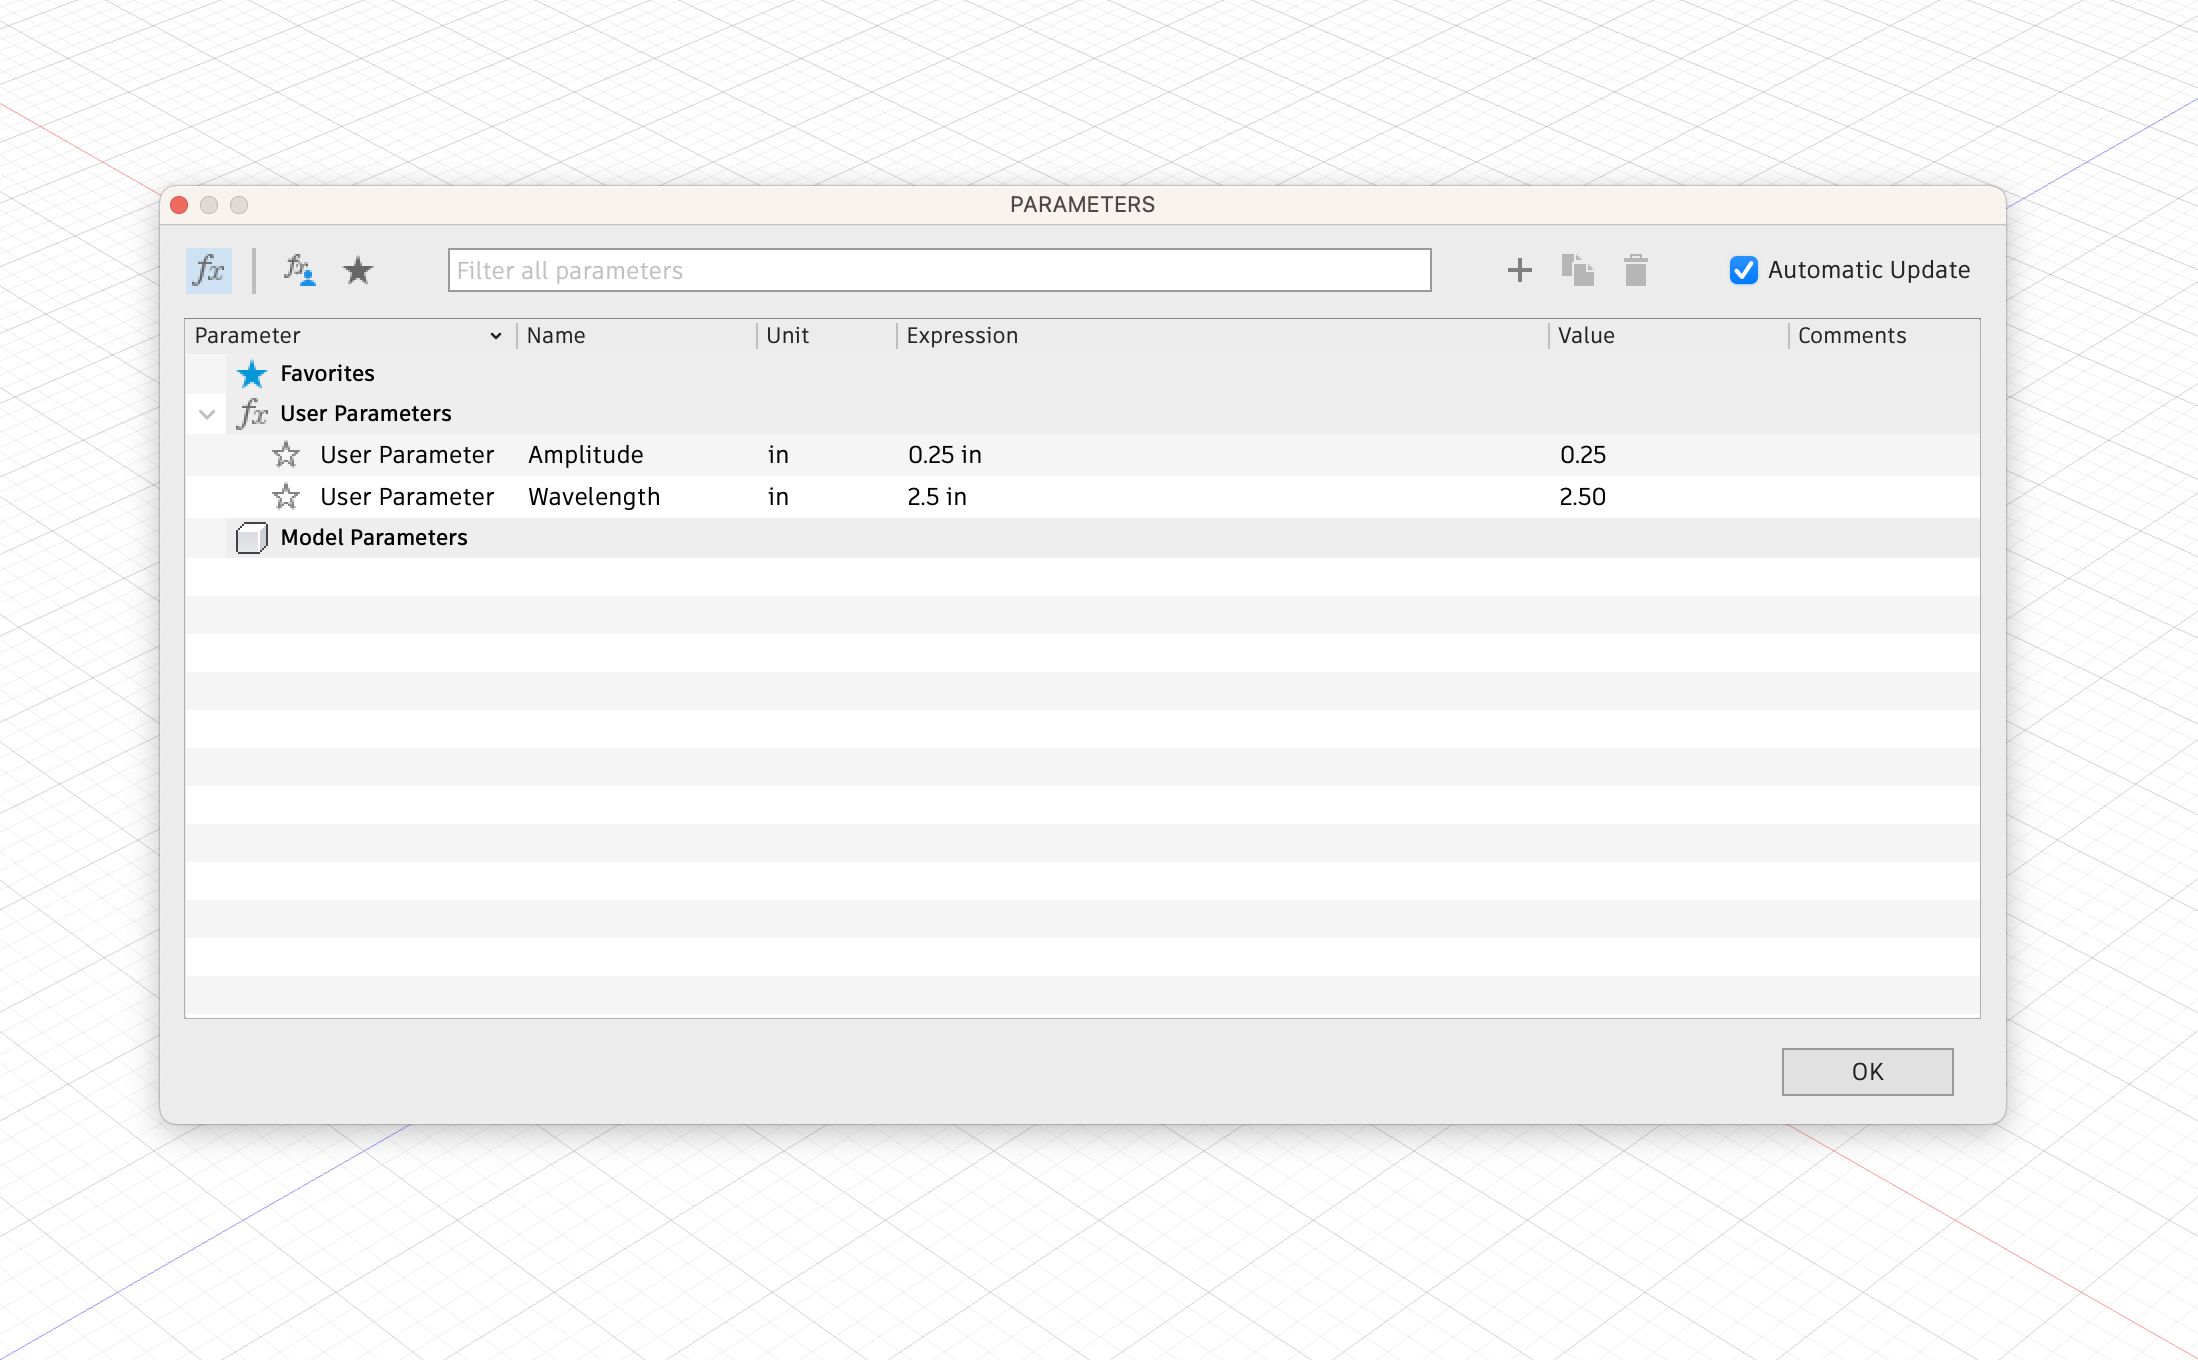The image size is (2198, 1360).
Task: Add a new user parameter with plus icon
Action: click(1519, 270)
